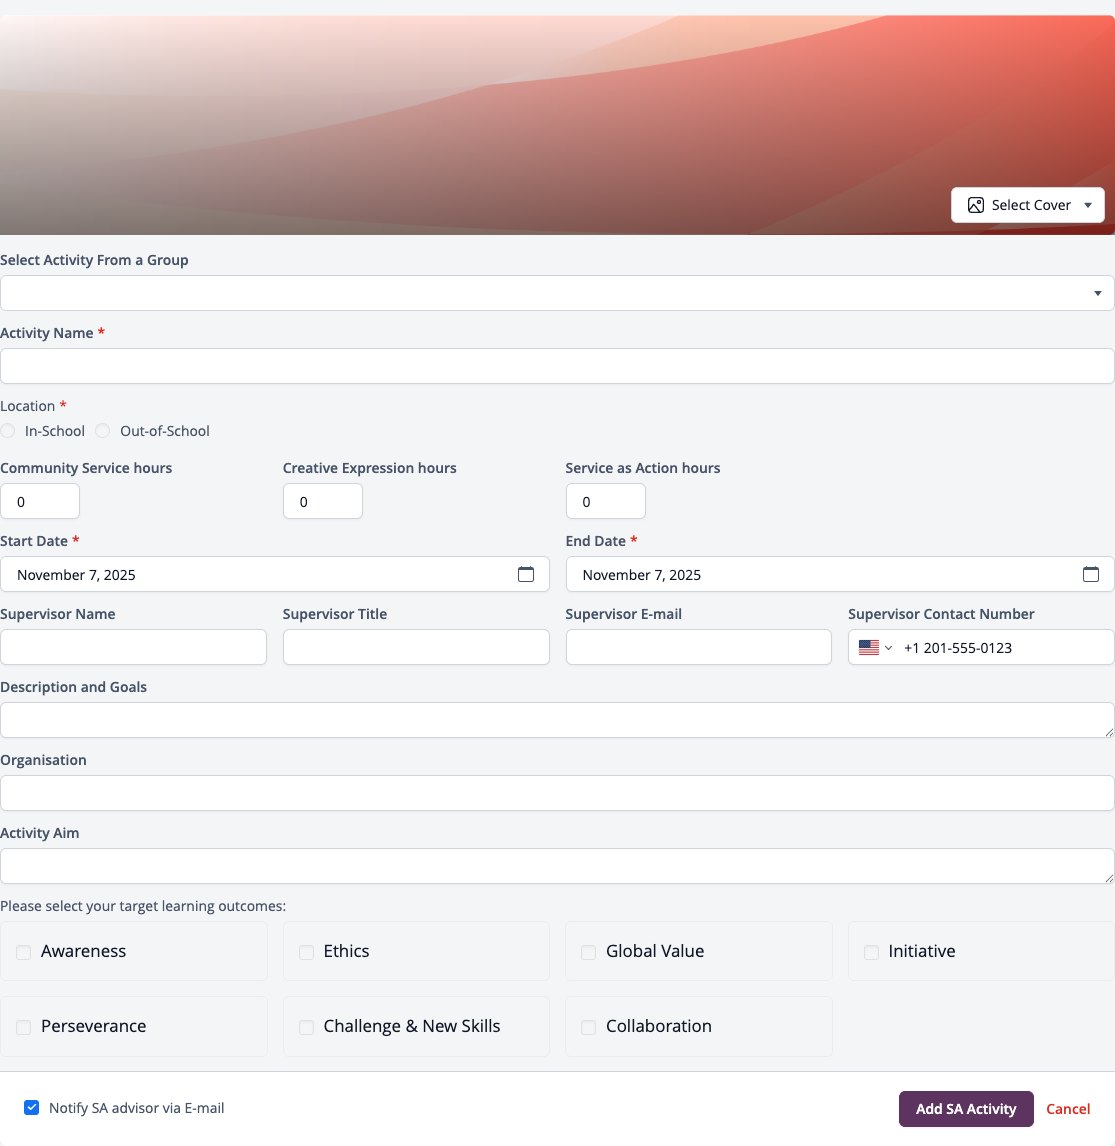The width and height of the screenshot is (1115, 1146).
Task: Check the Perseverance learning outcome
Action: [23, 1028]
